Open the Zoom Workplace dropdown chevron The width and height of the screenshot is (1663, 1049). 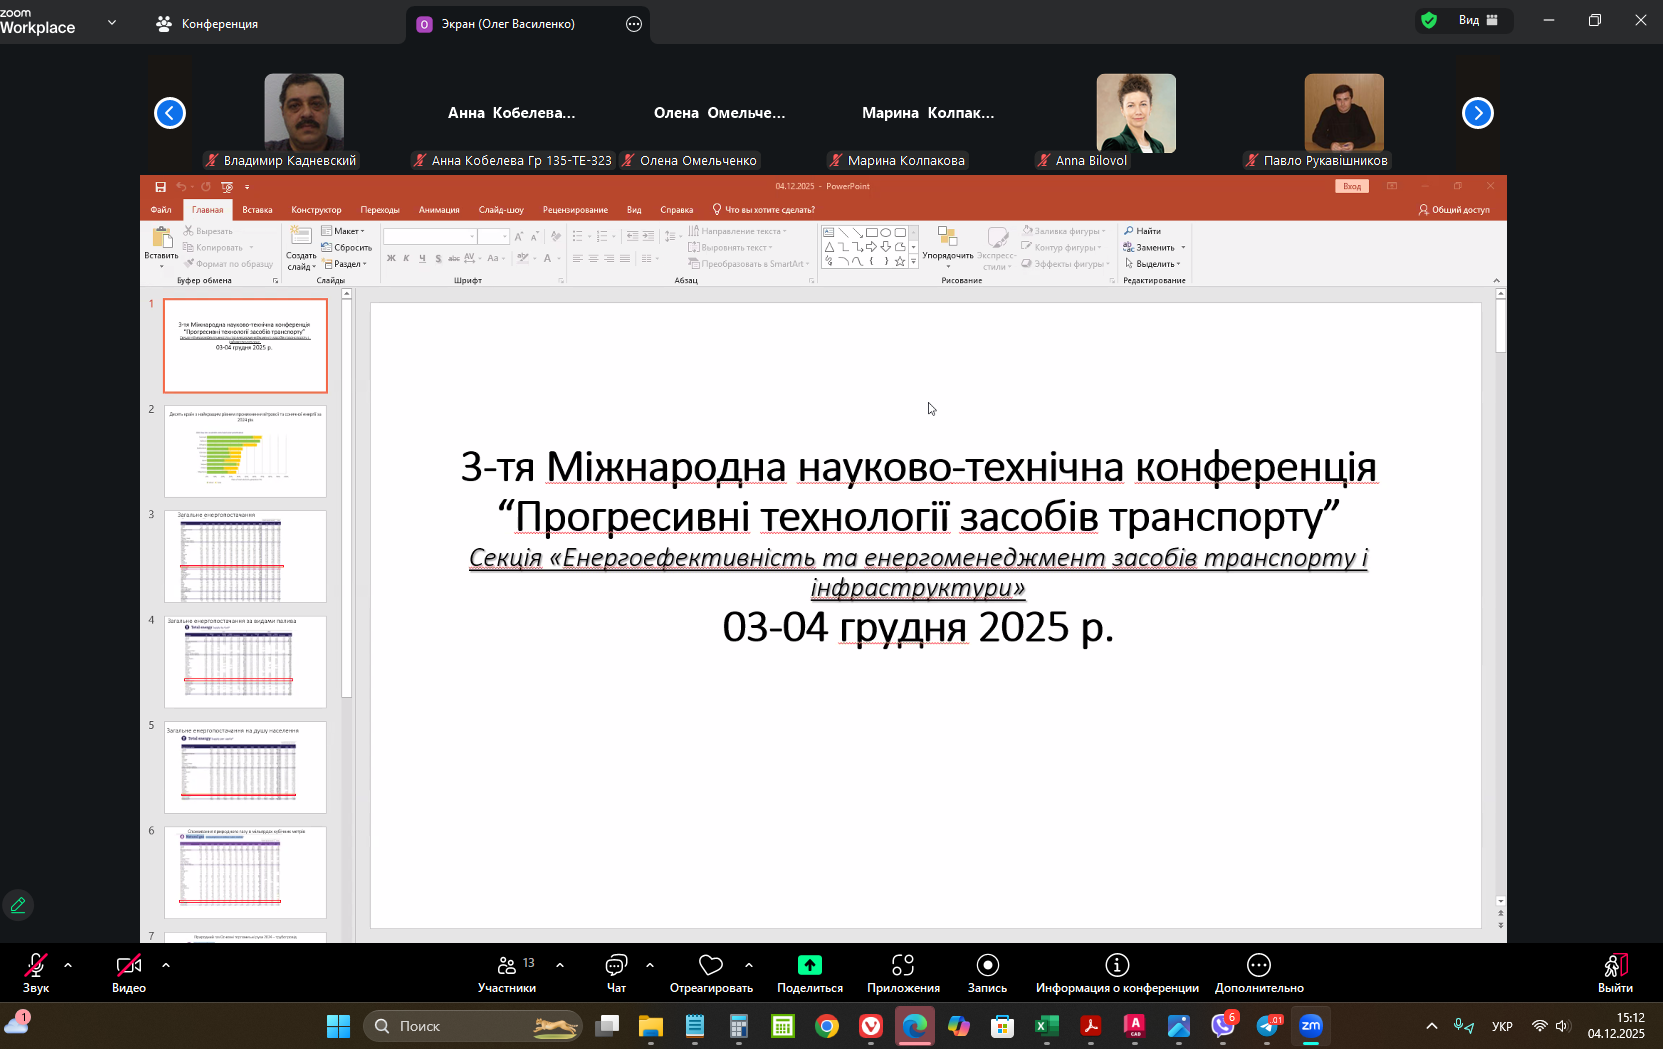[112, 22]
